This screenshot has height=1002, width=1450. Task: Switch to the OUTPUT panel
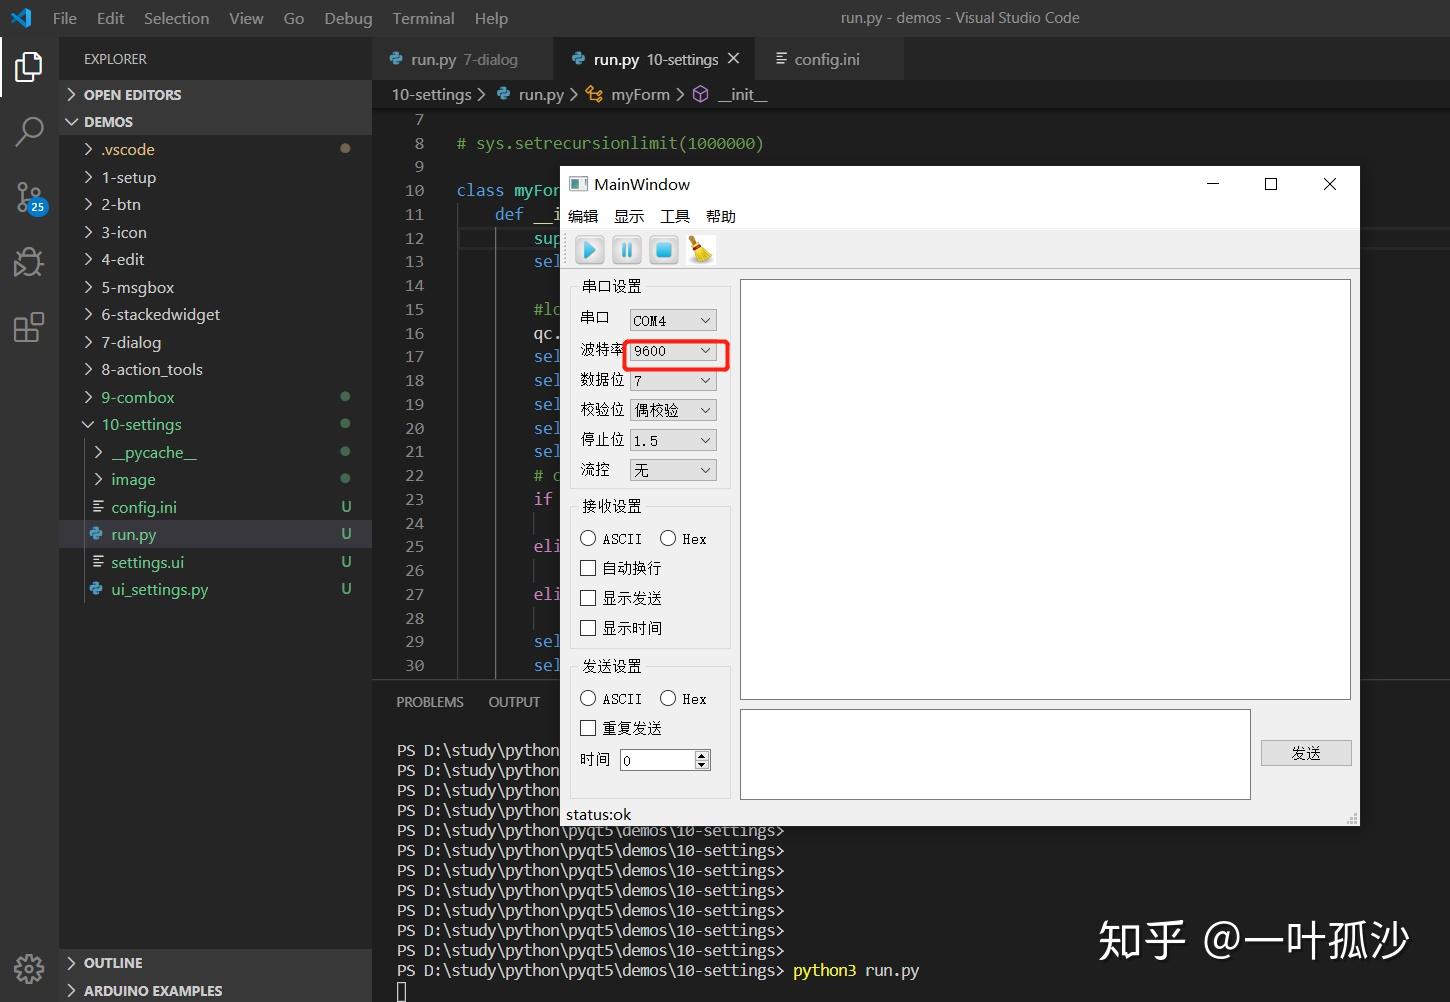point(514,701)
